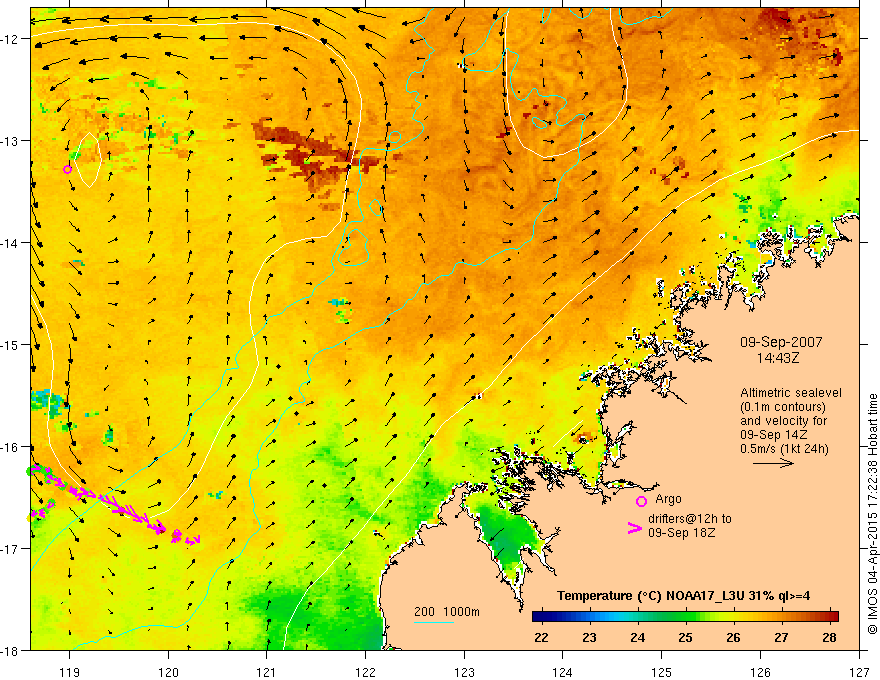The height and width of the screenshot is (680, 880).
Task: Click the colorbar tick label '28'
Action: [x=829, y=637]
